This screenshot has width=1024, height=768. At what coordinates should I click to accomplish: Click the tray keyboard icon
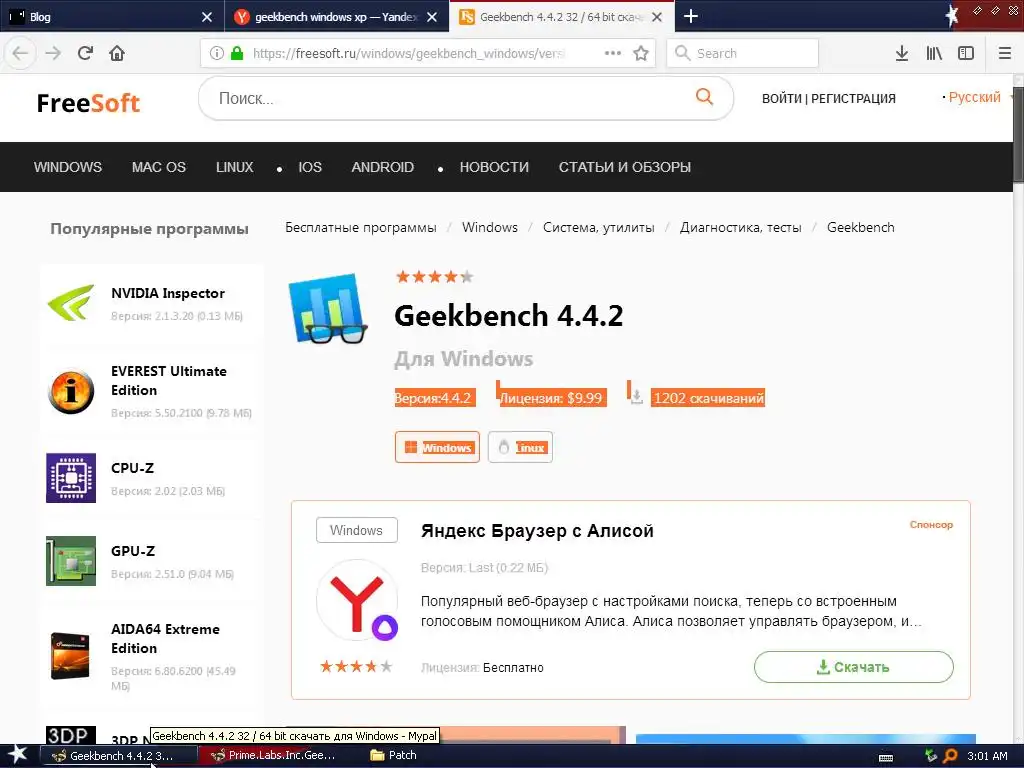pos(886,758)
